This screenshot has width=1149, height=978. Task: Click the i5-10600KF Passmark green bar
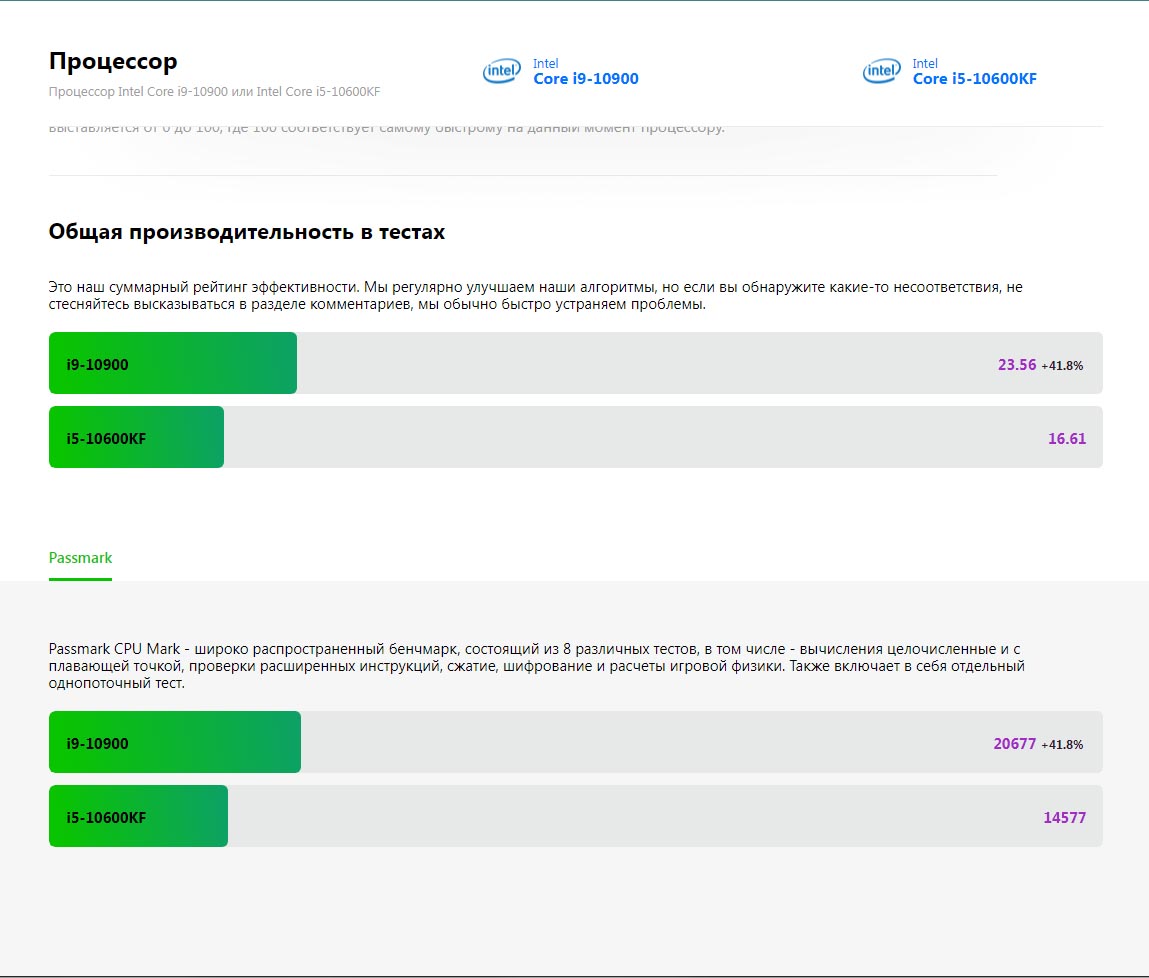138,816
